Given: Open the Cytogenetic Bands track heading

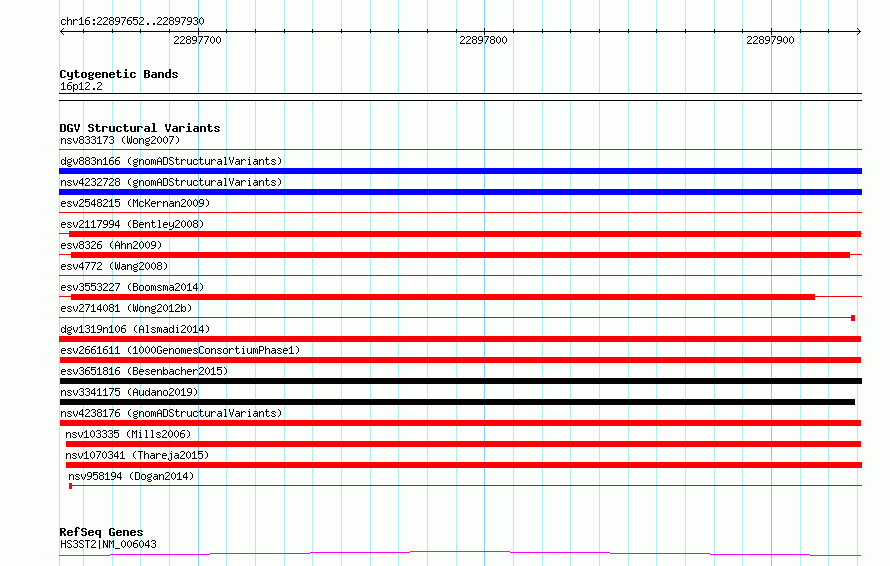Looking at the screenshot, I should [x=119, y=74].
